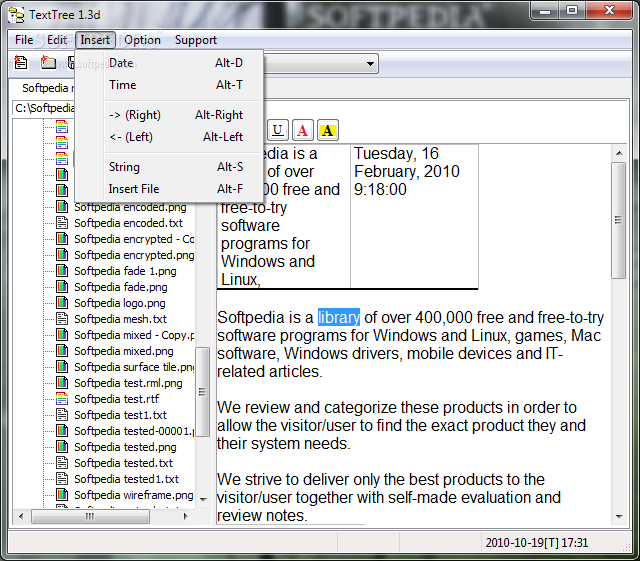The height and width of the screenshot is (561, 640).
Task: Click the text icon beside Softpedia test1.txt
Action: tap(62, 414)
